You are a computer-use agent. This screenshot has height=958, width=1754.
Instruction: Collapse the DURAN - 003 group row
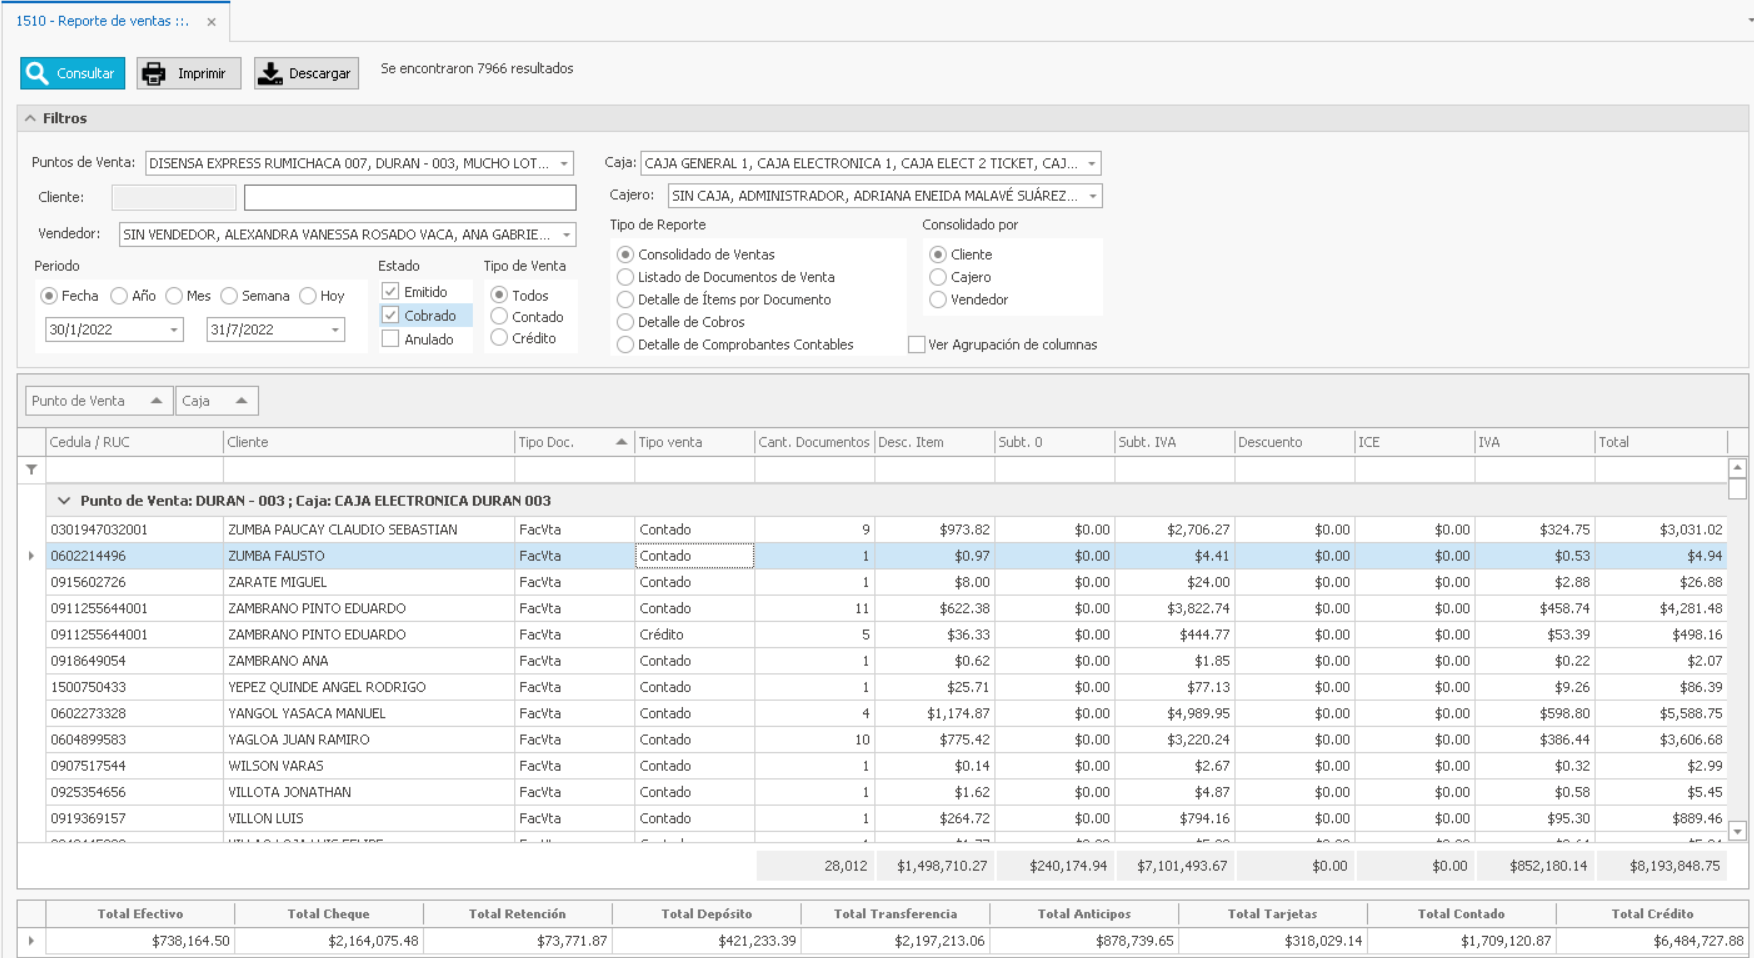[64, 501]
